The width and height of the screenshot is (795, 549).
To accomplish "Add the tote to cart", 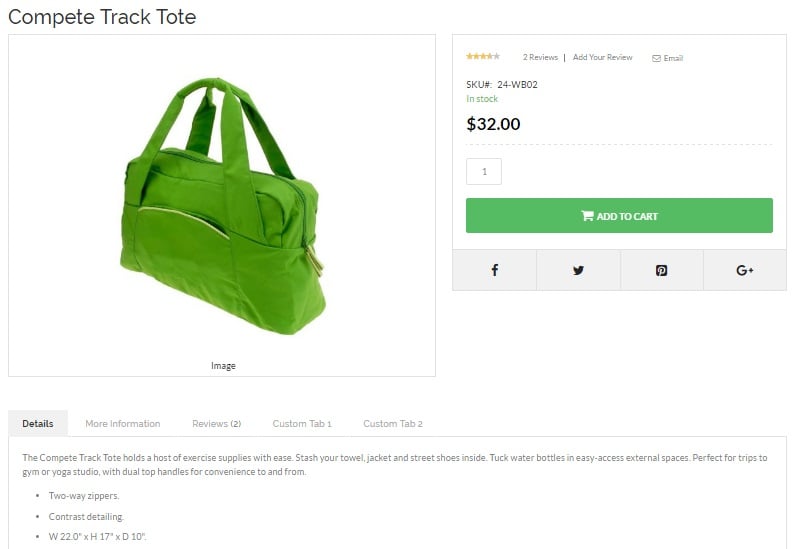I will click(619, 215).
